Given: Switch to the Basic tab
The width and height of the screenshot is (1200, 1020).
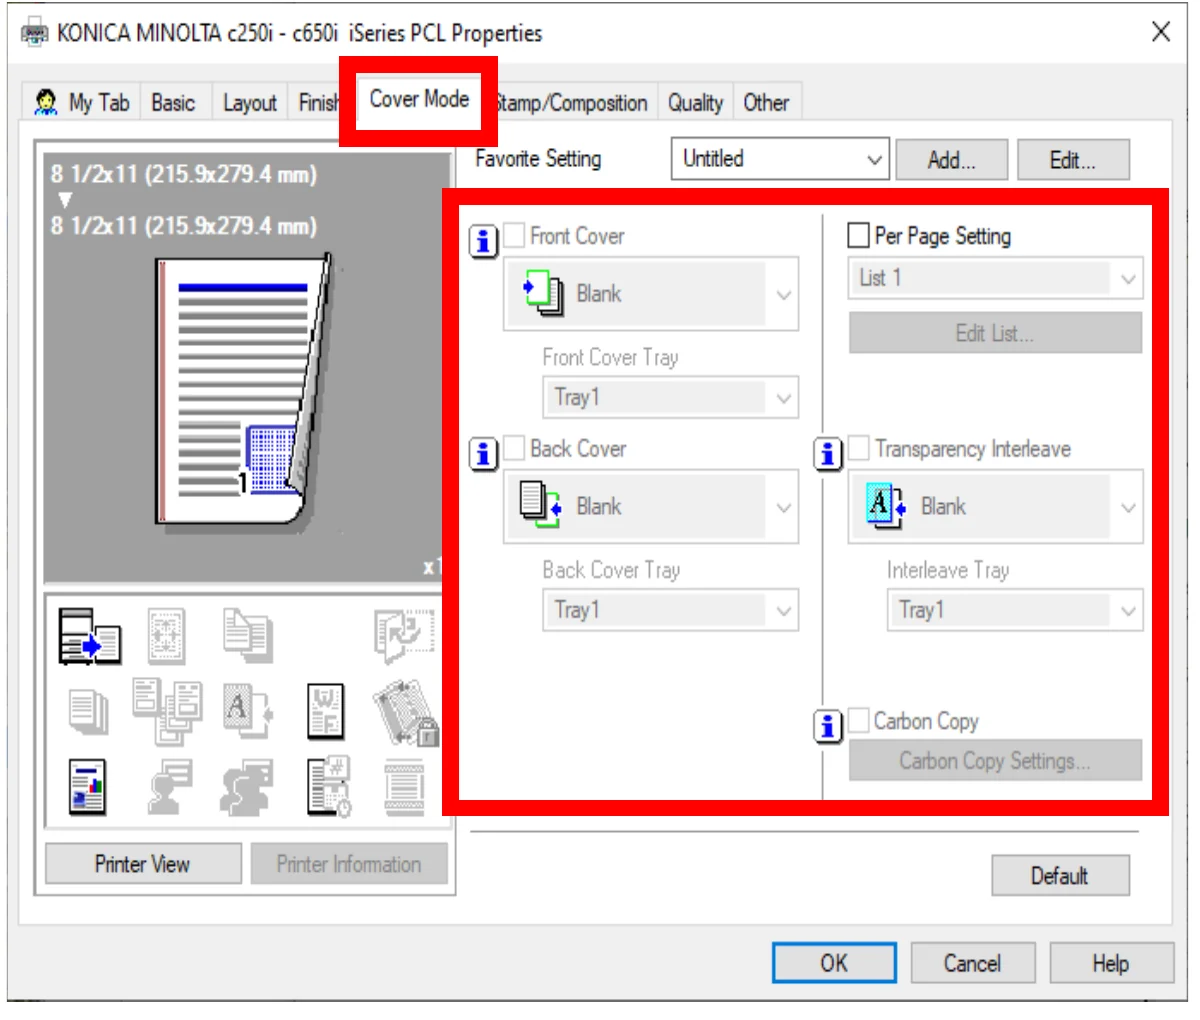Looking at the screenshot, I should point(174,103).
